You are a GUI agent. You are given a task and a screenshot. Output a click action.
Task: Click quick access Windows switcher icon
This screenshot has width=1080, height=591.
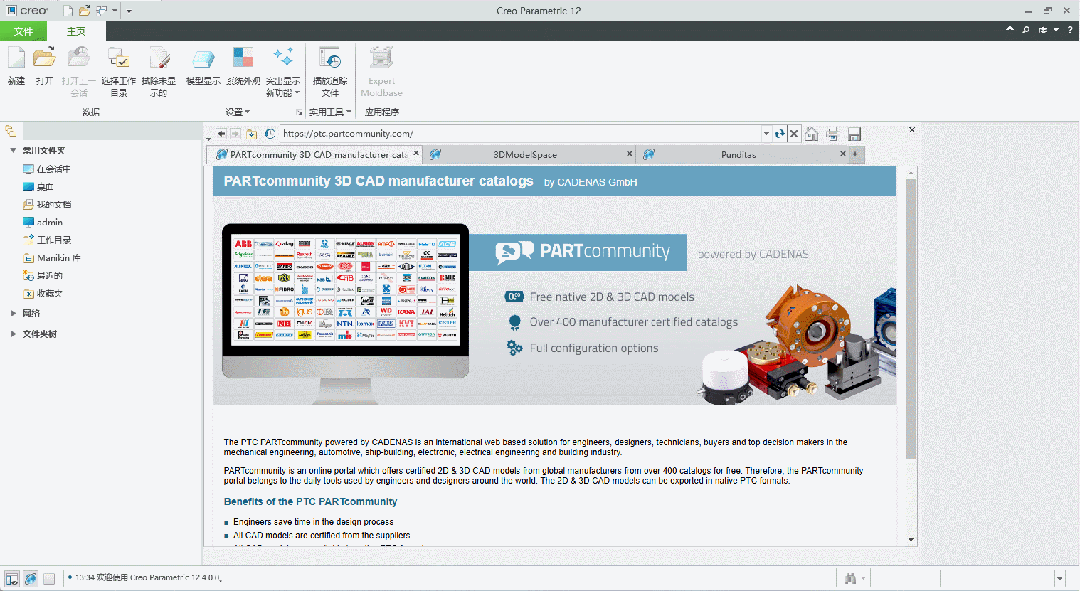pos(101,10)
